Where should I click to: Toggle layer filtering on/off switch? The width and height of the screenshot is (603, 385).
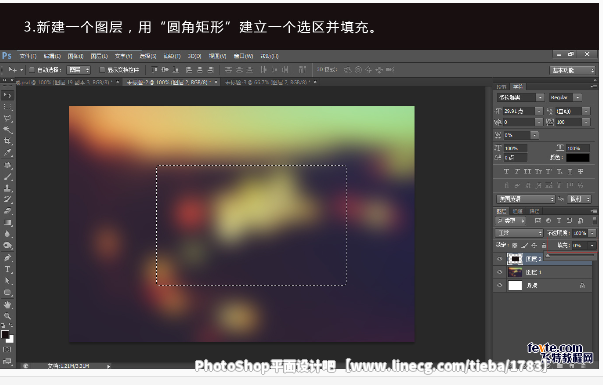594,220
